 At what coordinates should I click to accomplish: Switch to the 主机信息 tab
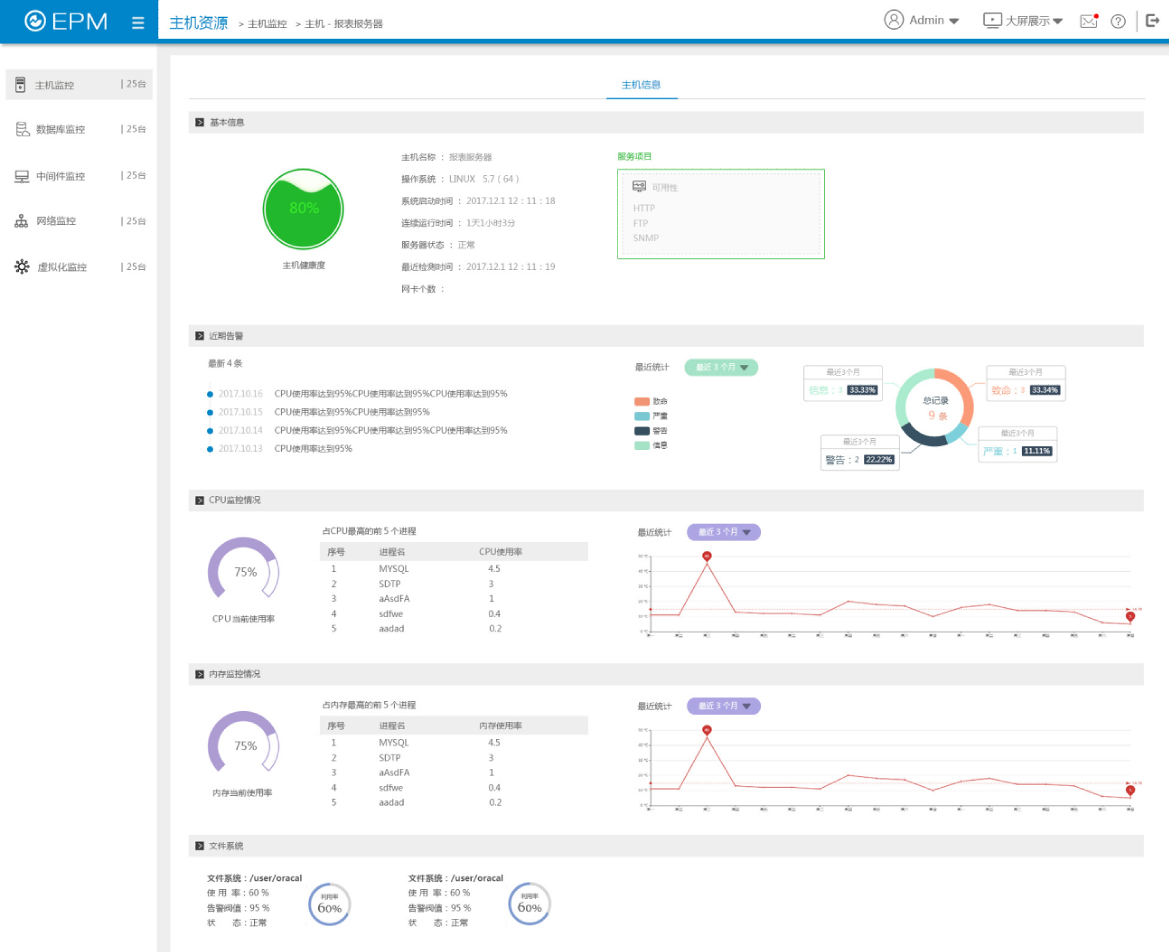coord(641,85)
